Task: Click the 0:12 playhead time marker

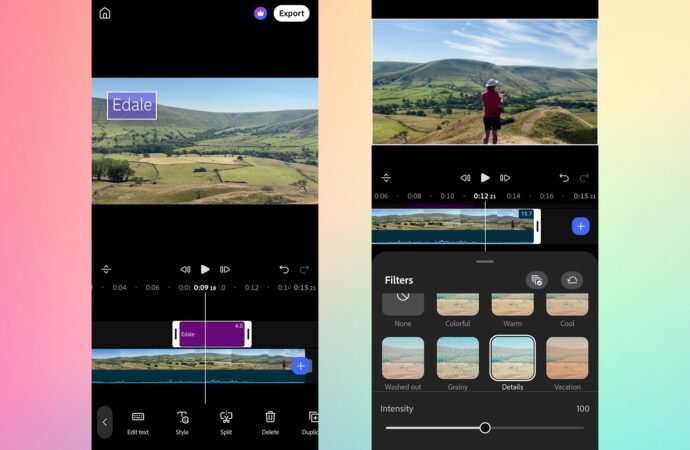Action: click(x=484, y=196)
